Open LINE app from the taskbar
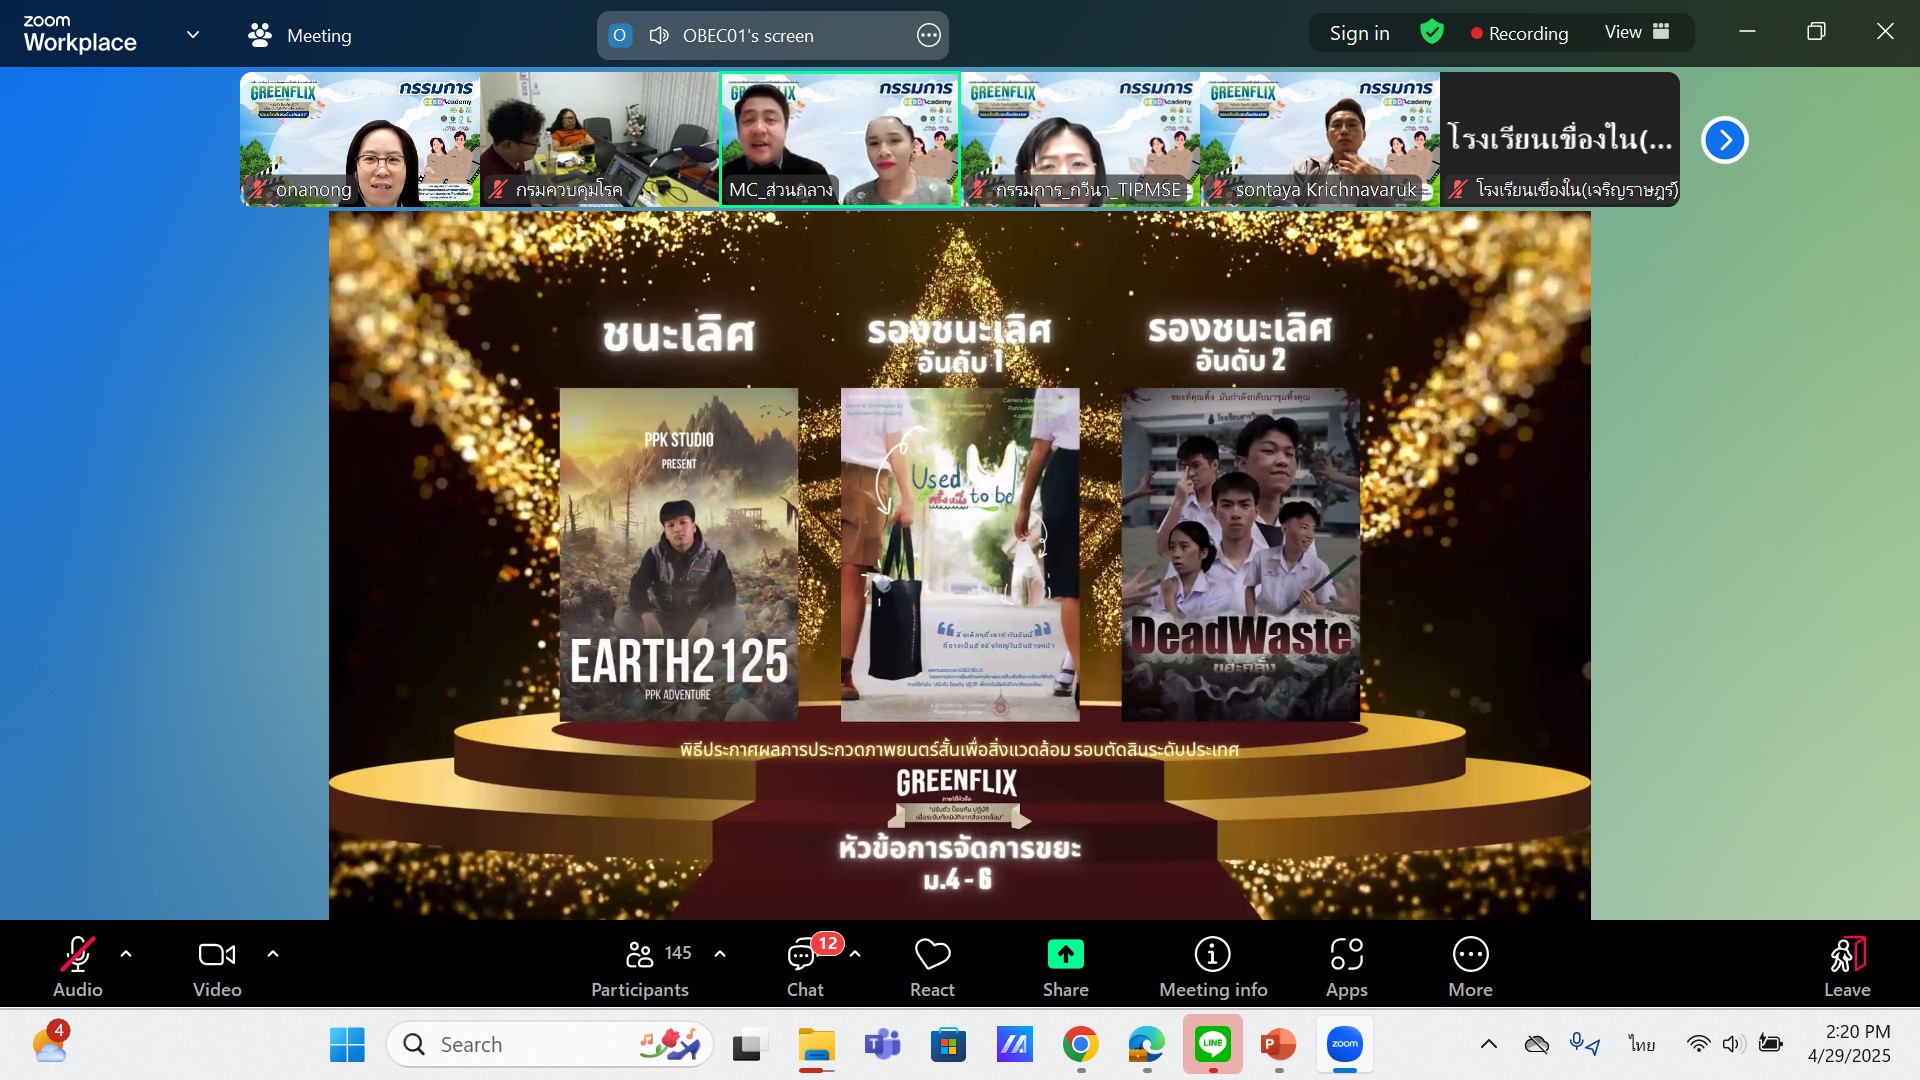Image resolution: width=1920 pixels, height=1080 pixels. (1213, 1044)
